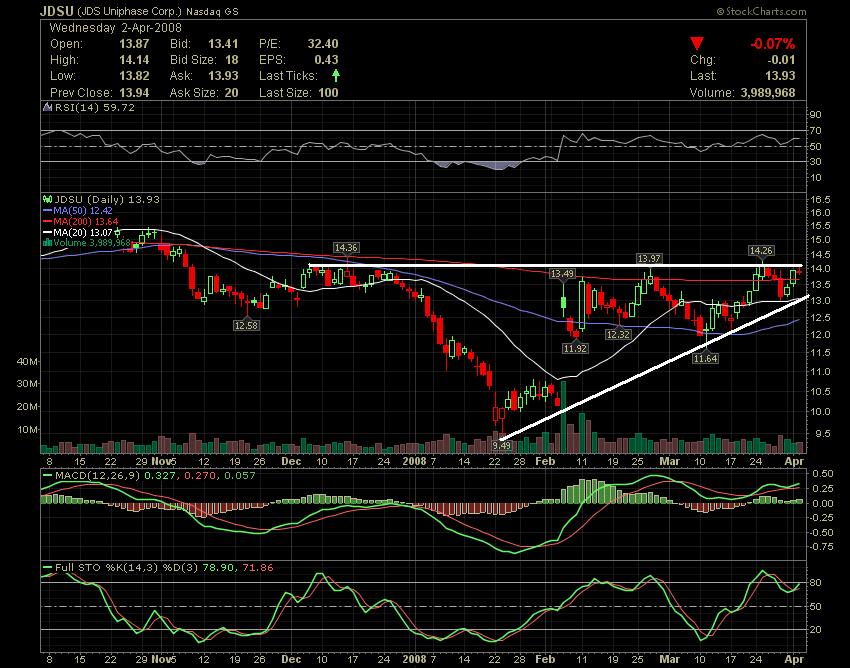Click the 14.36 high price annotation
The width and height of the screenshot is (850, 668).
click(346, 248)
